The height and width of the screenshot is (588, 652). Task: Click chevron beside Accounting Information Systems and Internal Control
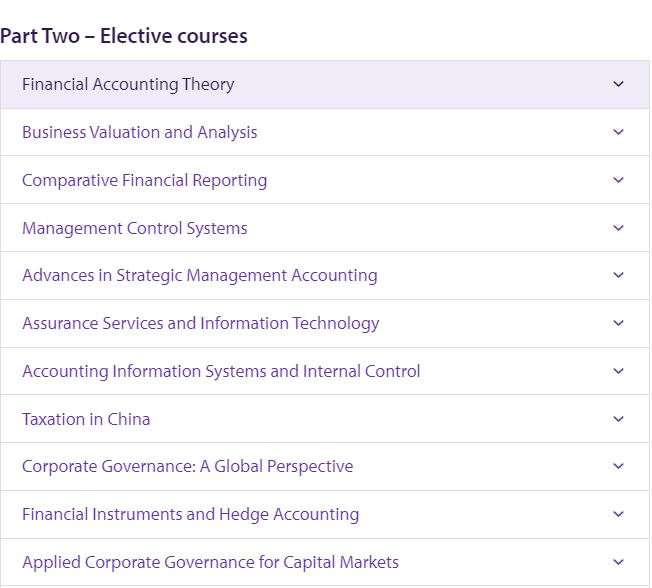[618, 371]
